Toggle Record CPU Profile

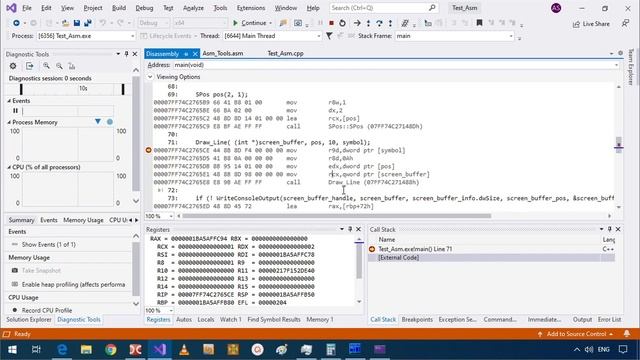[x=42, y=310]
